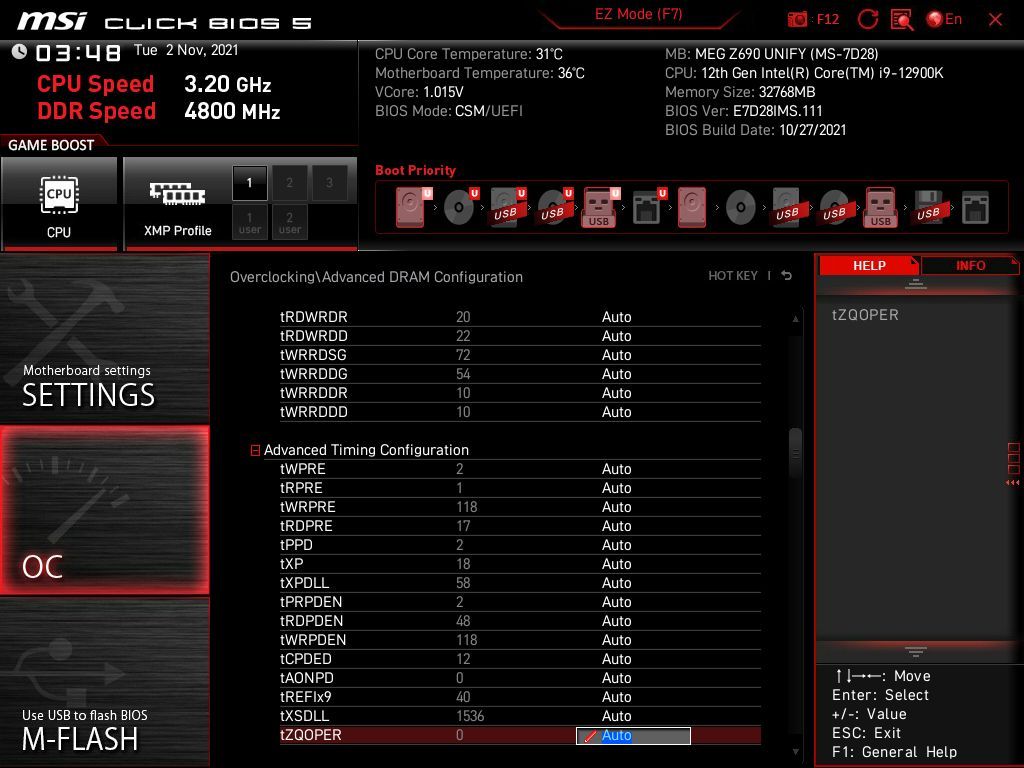Select UEFI network boot icon
The image size is (1024, 768).
pyautogui.click(x=648, y=207)
